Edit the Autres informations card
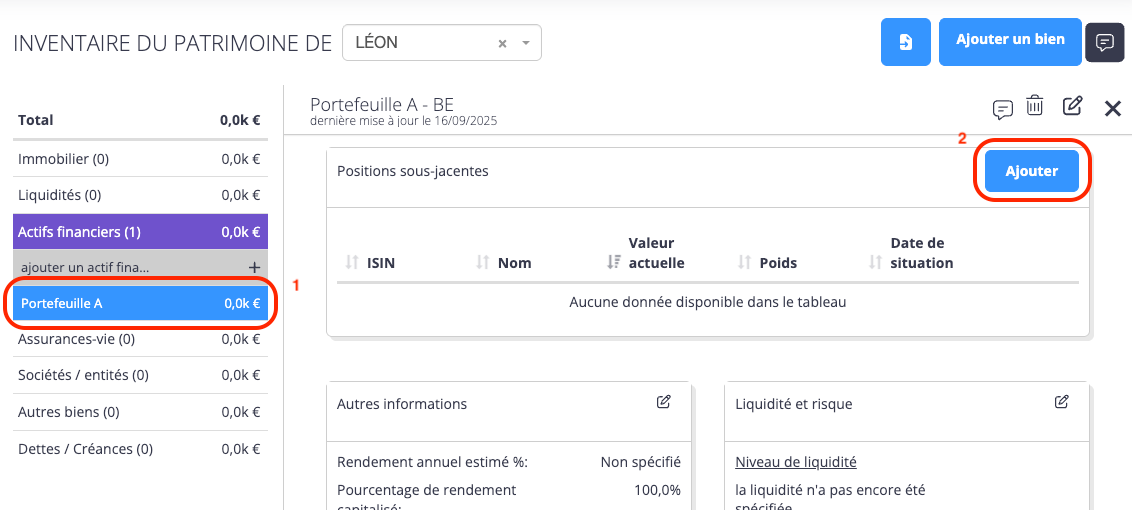 pyautogui.click(x=663, y=402)
